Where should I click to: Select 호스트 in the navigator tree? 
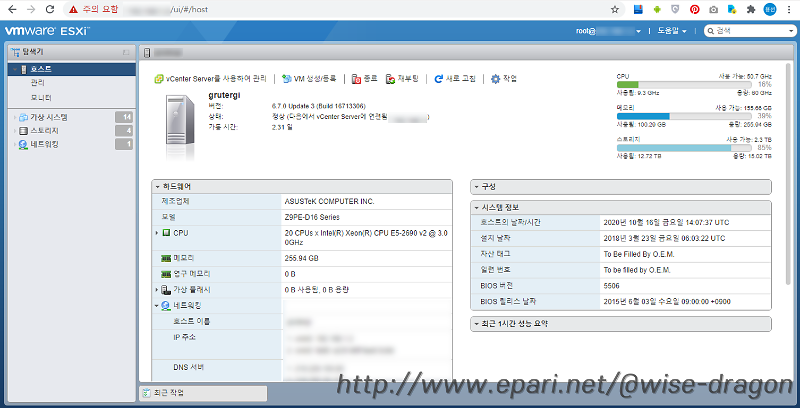72,69
